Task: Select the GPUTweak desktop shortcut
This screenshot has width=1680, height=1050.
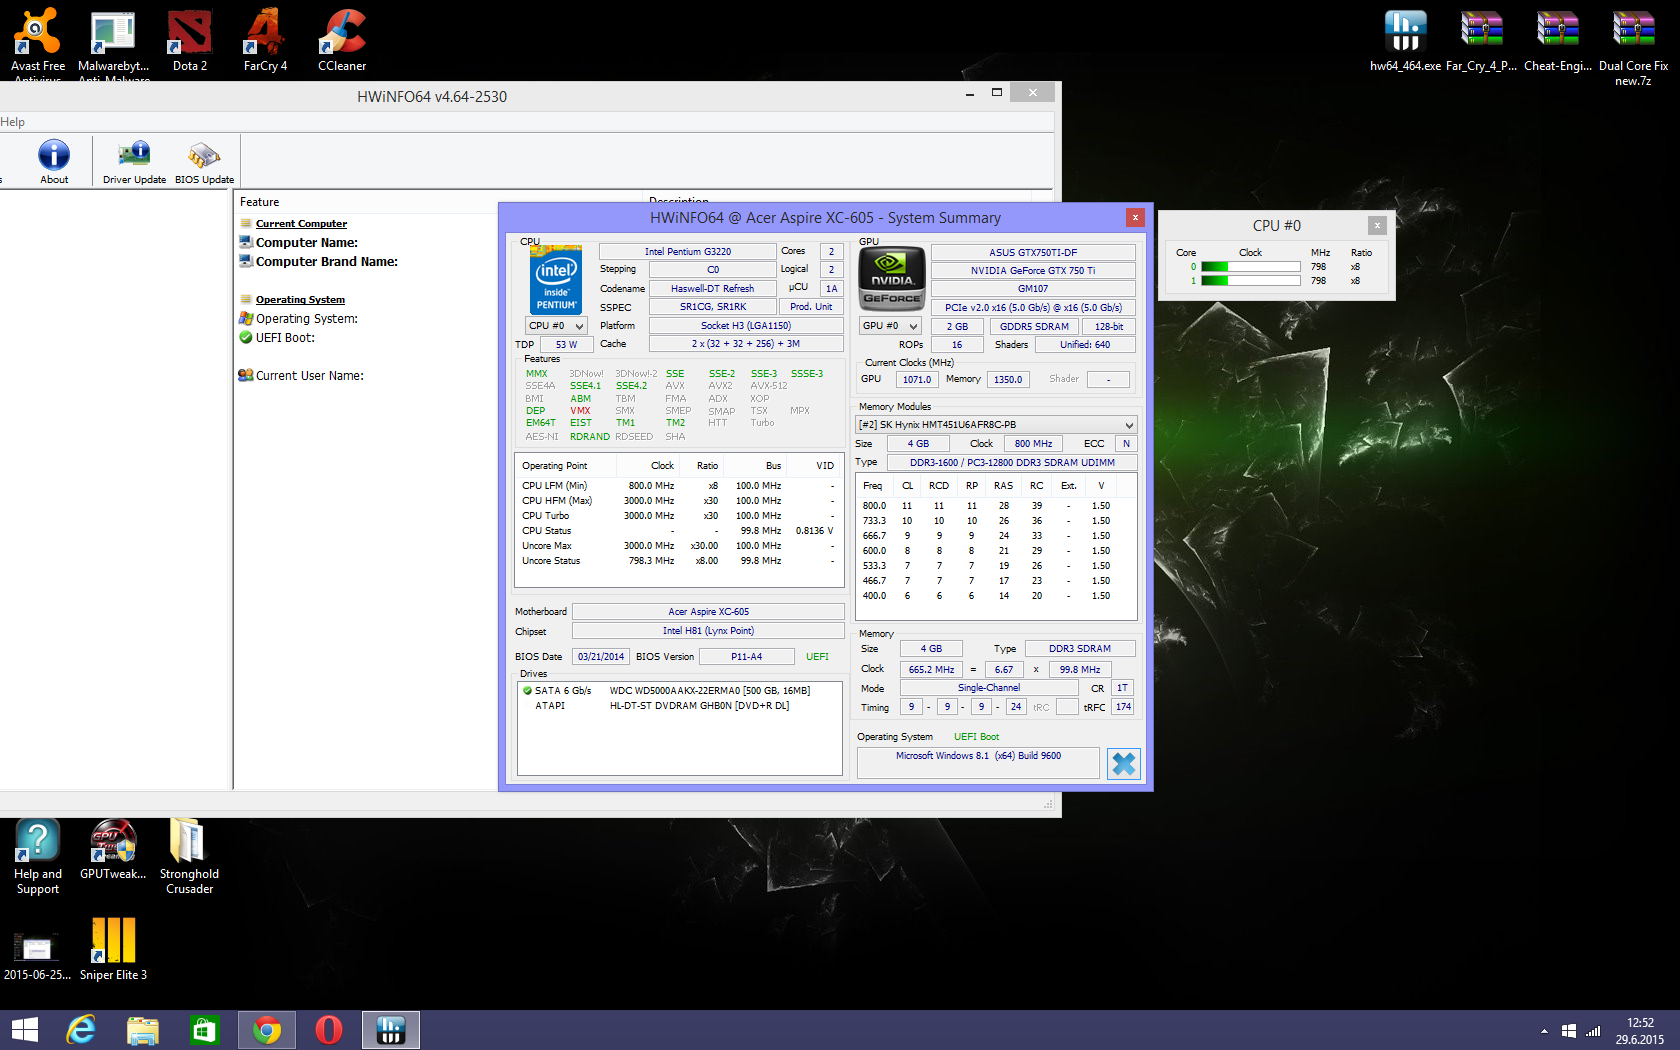Action: [x=113, y=849]
